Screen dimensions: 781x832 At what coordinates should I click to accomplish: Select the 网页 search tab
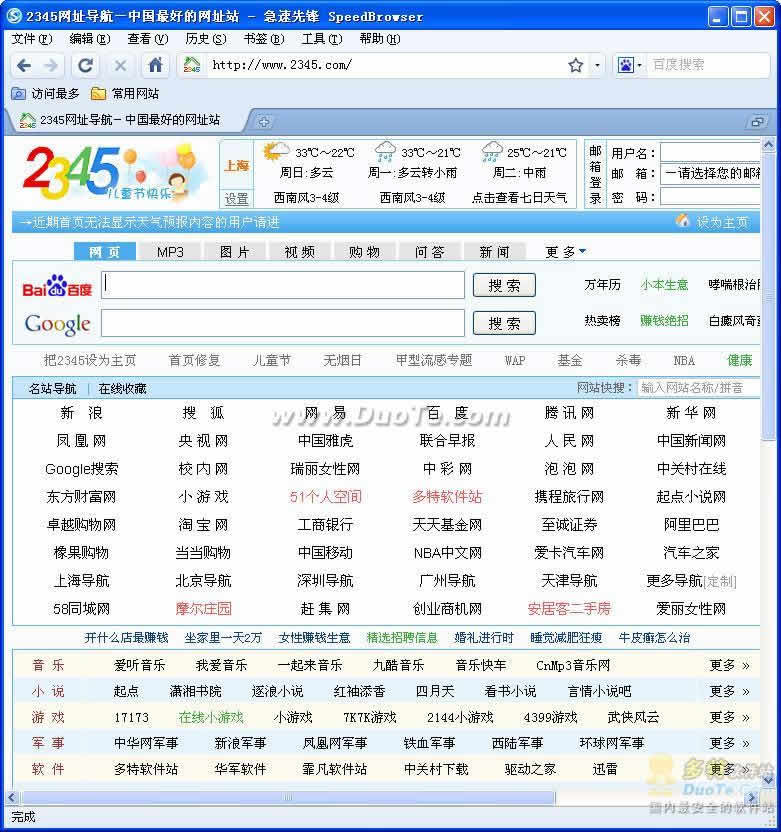pos(105,252)
